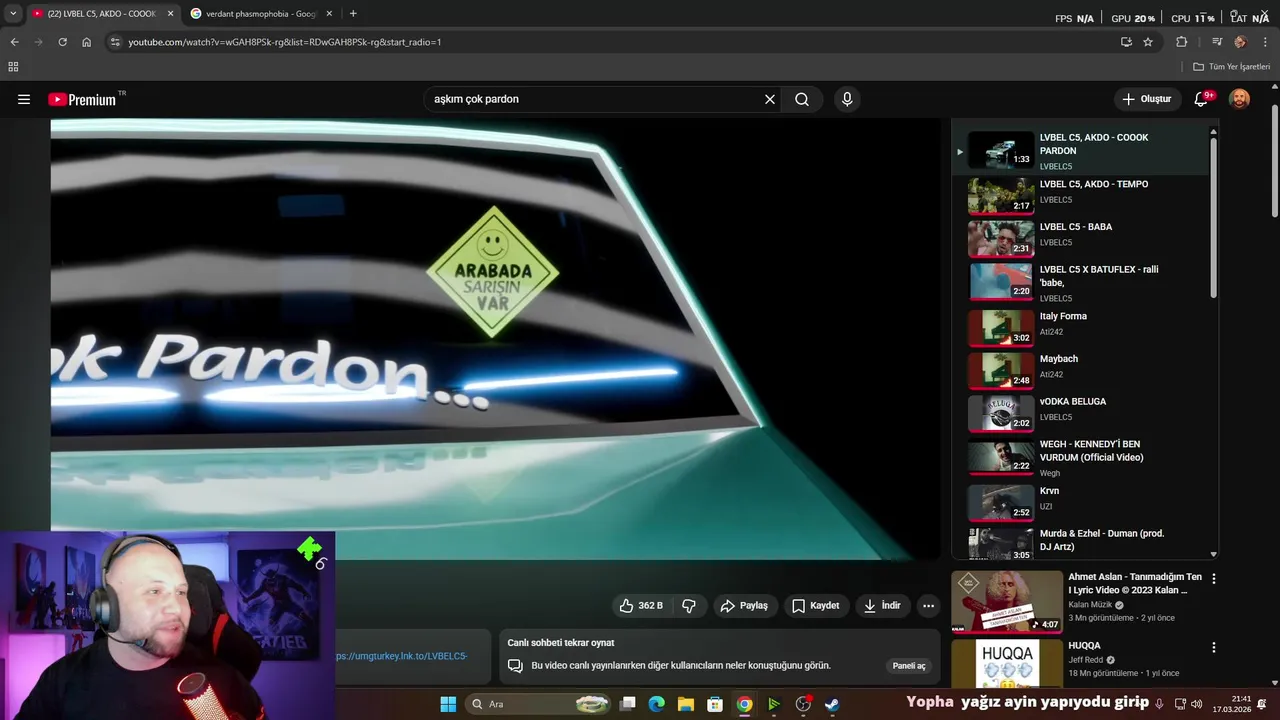Screen dimensions: 1280x720
Task: Open taskbar clock showing 21:41
Action: [1231, 704]
